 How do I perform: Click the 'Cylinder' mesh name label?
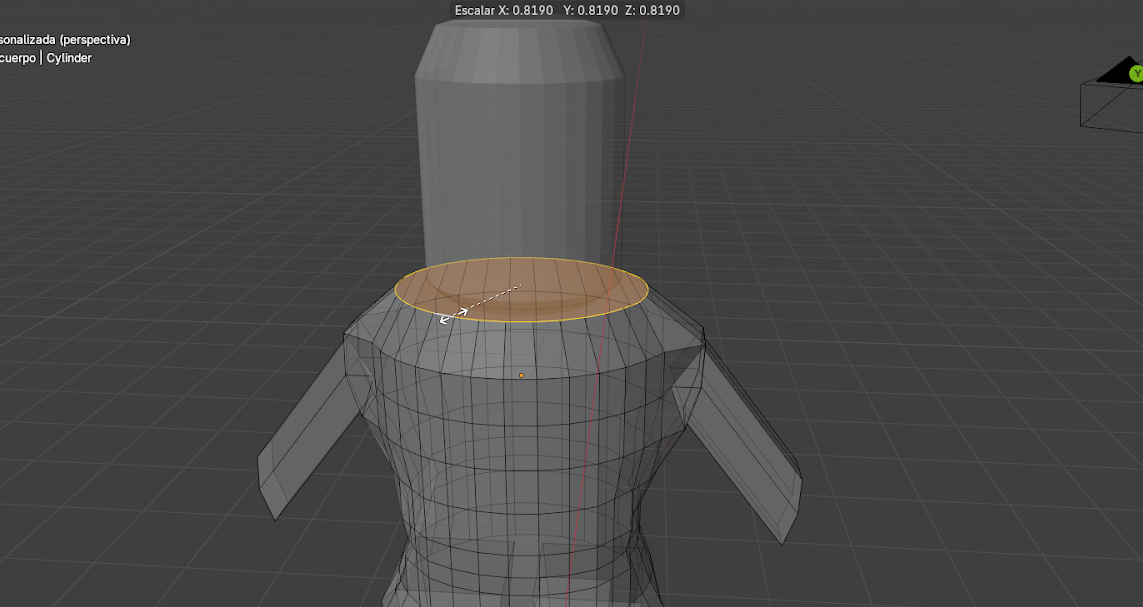(69, 58)
